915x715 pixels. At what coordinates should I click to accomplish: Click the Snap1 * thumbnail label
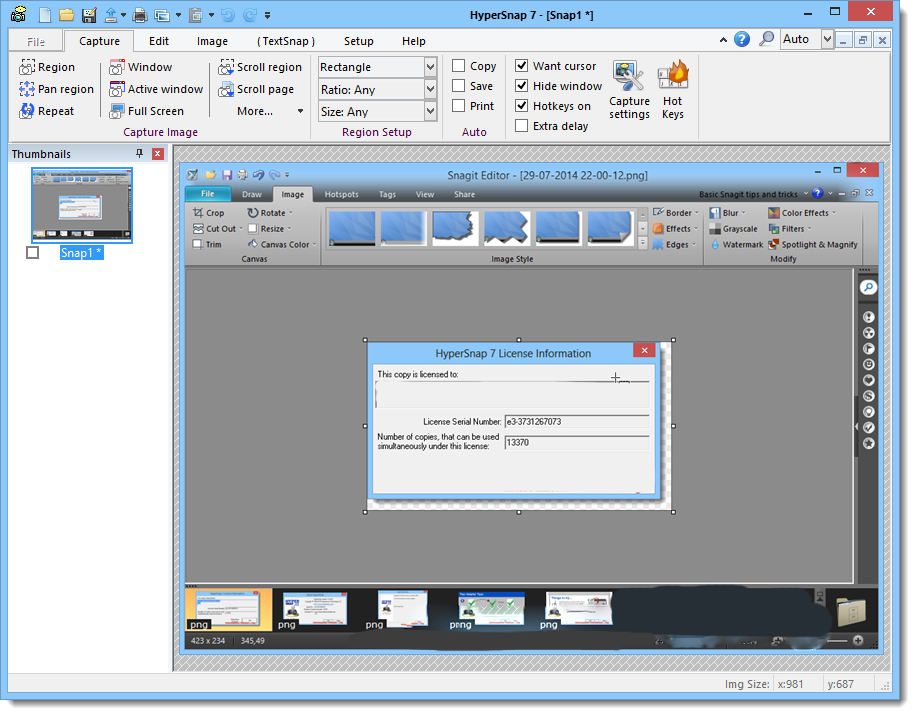(82, 253)
